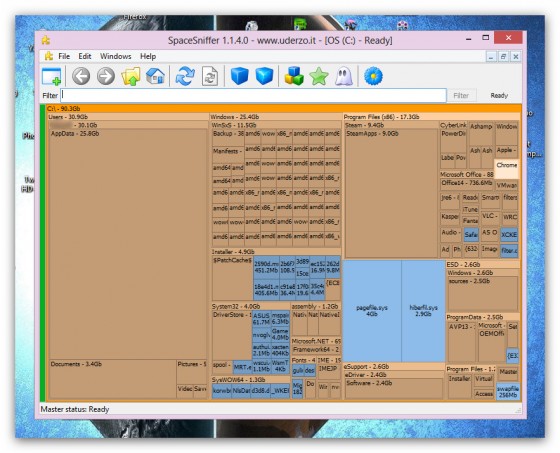Click the New View toolbar icon
Image resolution: width=560 pixels, height=453 pixels.
(x=52, y=76)
